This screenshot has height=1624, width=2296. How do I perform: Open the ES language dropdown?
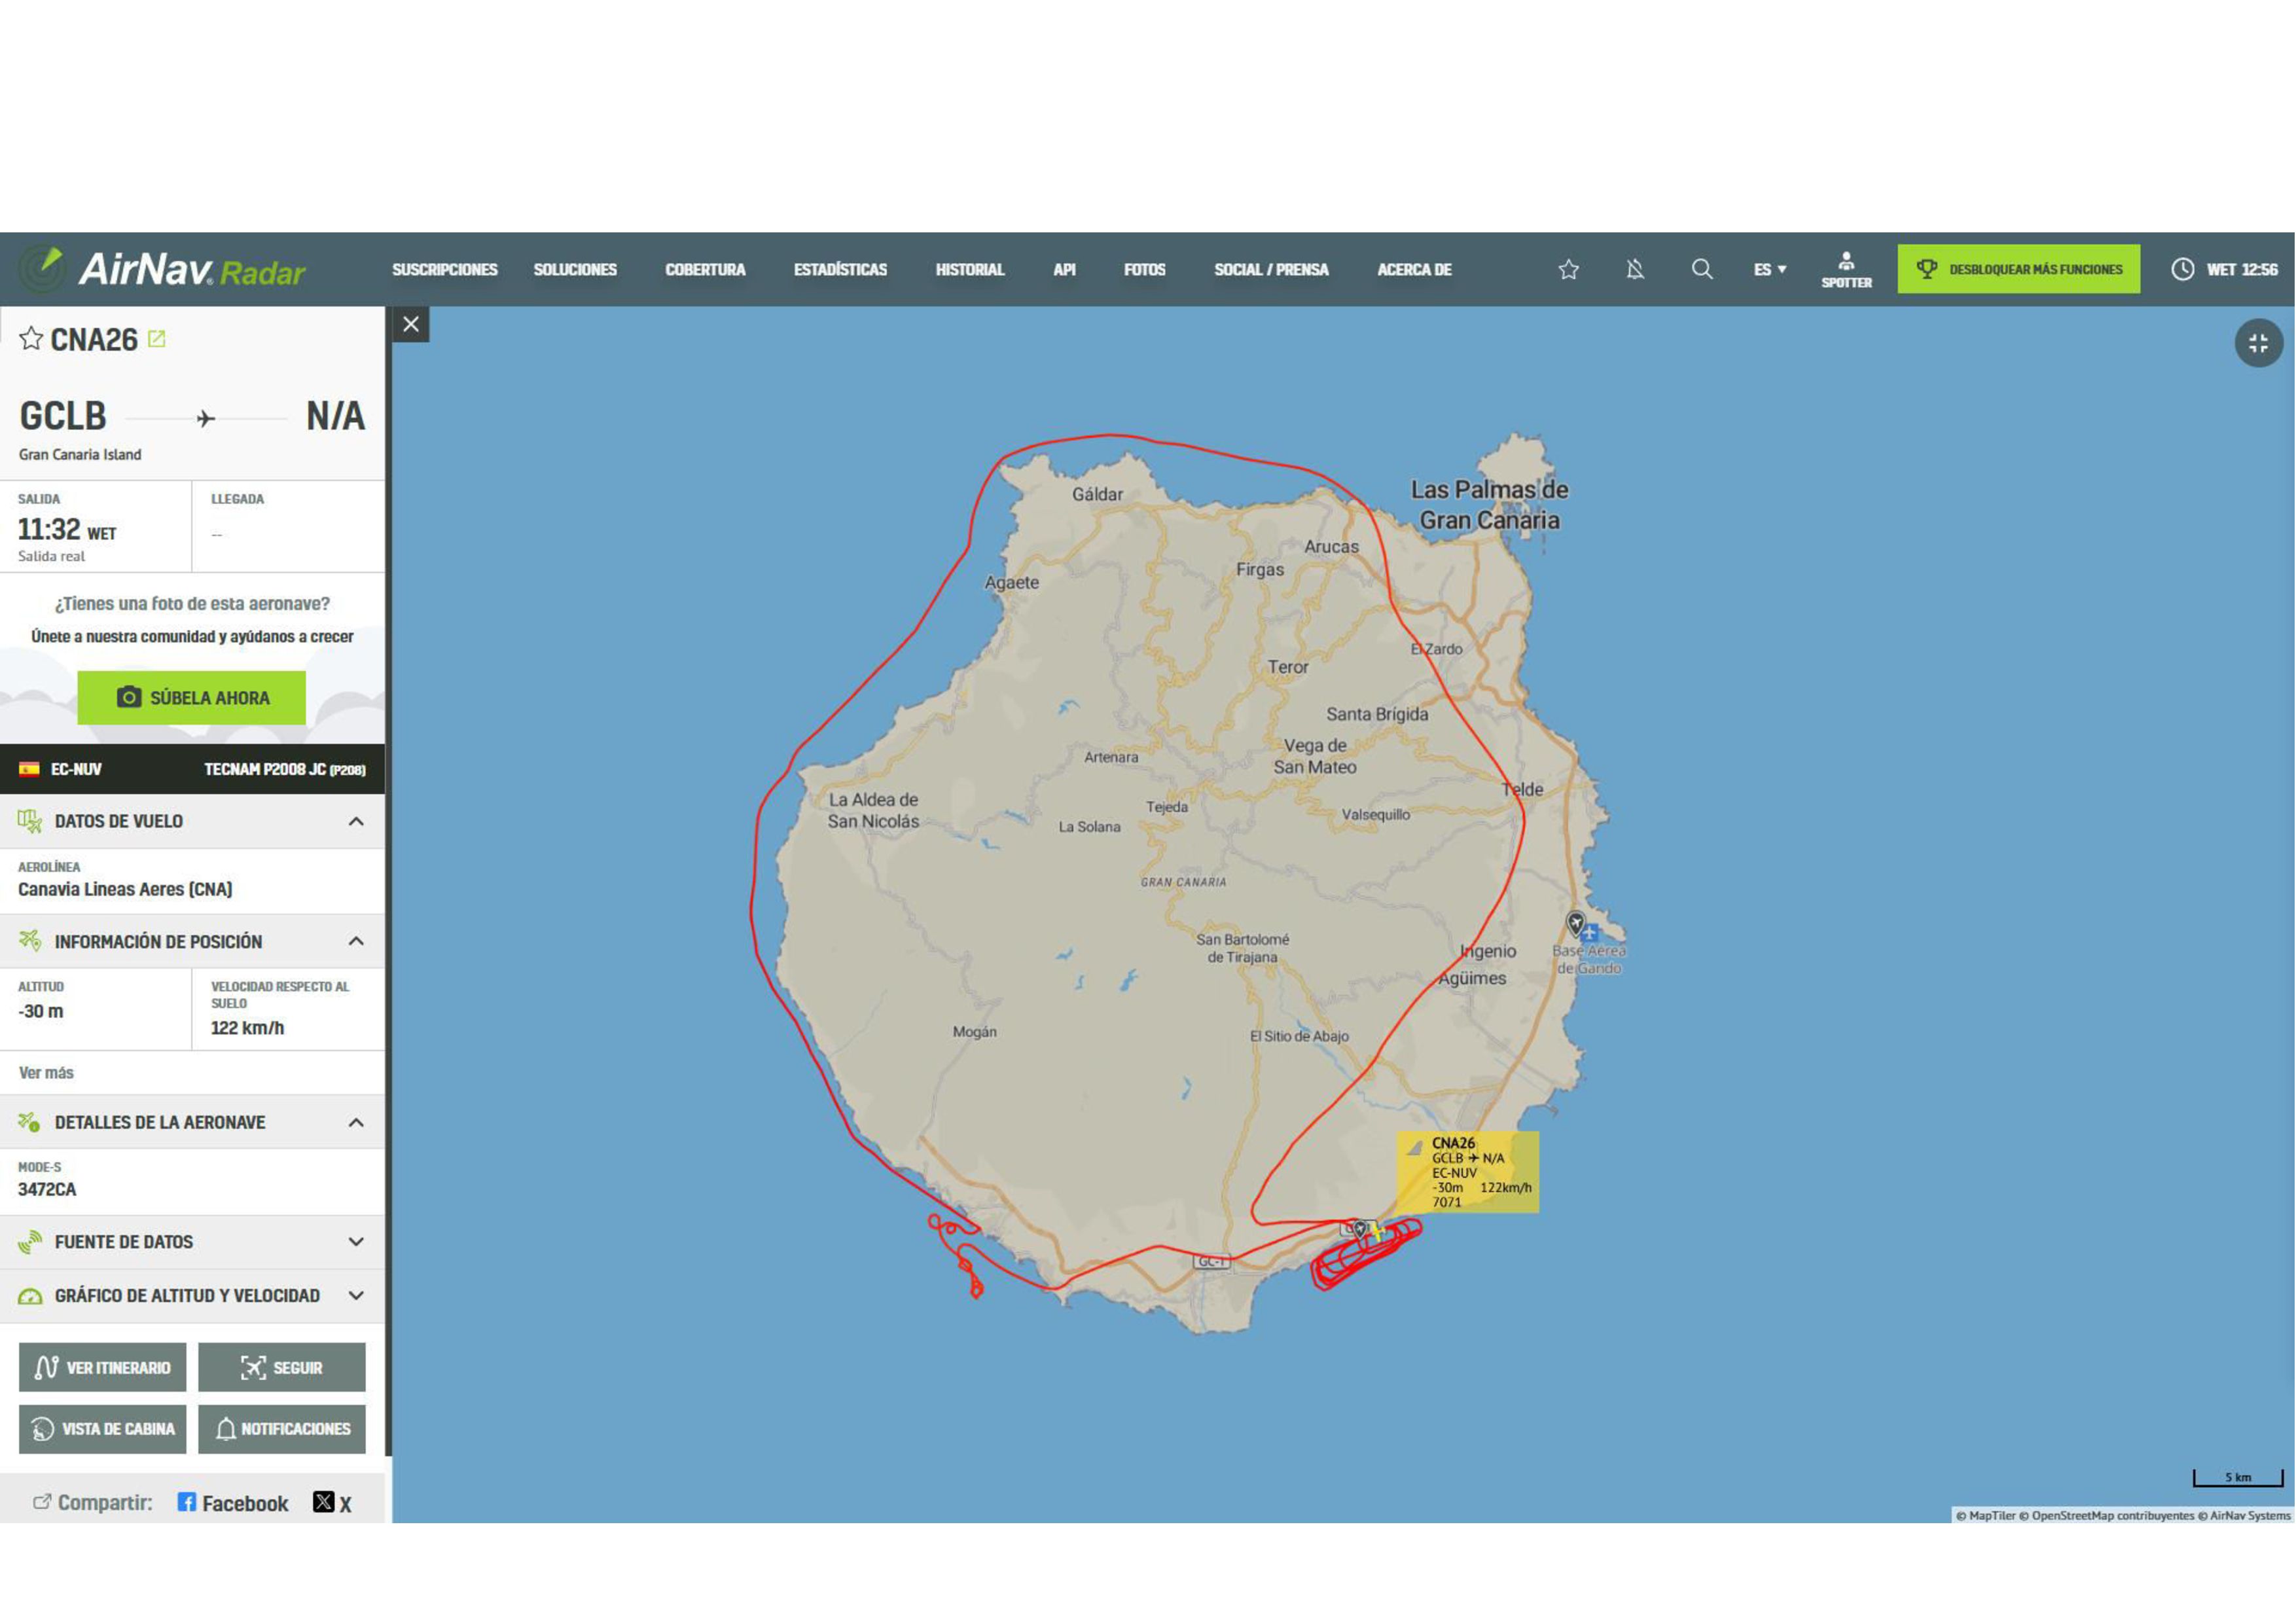(1769, 269)
